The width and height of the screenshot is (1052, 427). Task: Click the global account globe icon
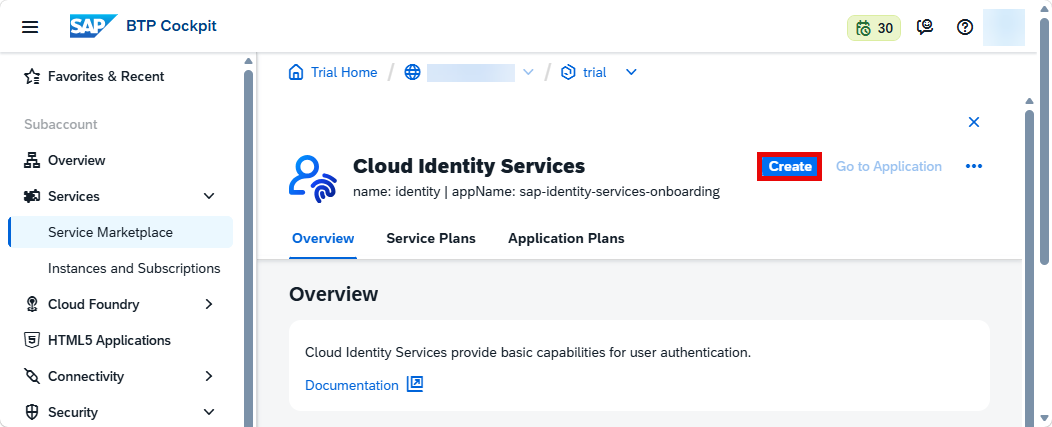pos(412,73)
